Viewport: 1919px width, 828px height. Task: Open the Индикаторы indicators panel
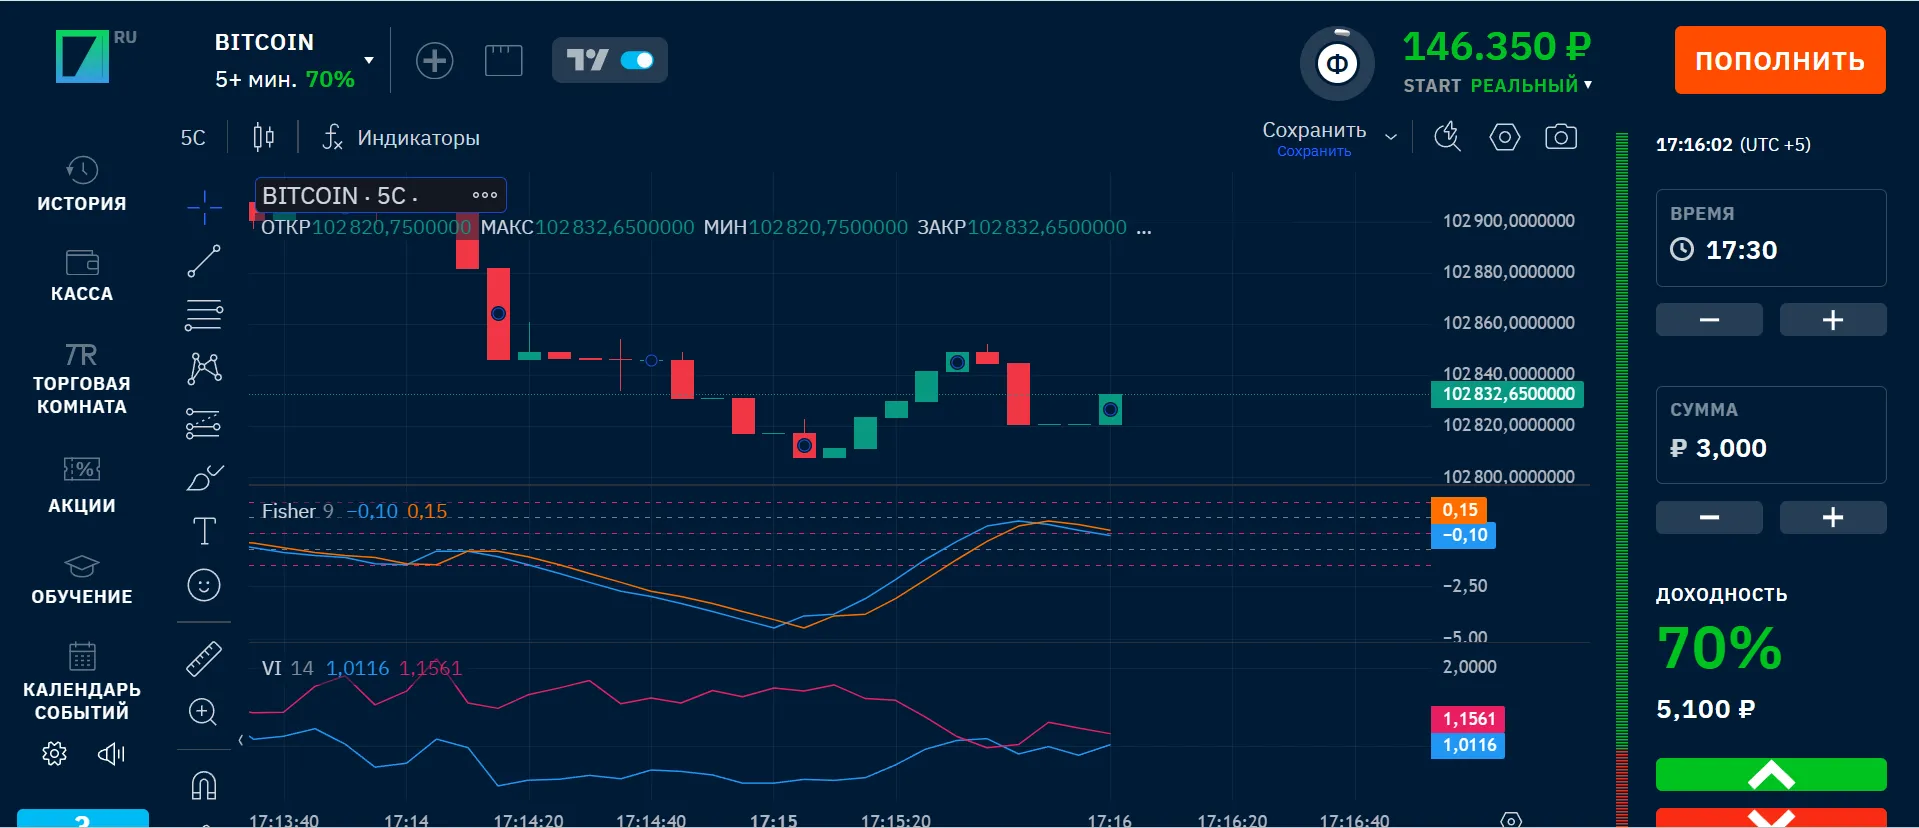point(402,138)
